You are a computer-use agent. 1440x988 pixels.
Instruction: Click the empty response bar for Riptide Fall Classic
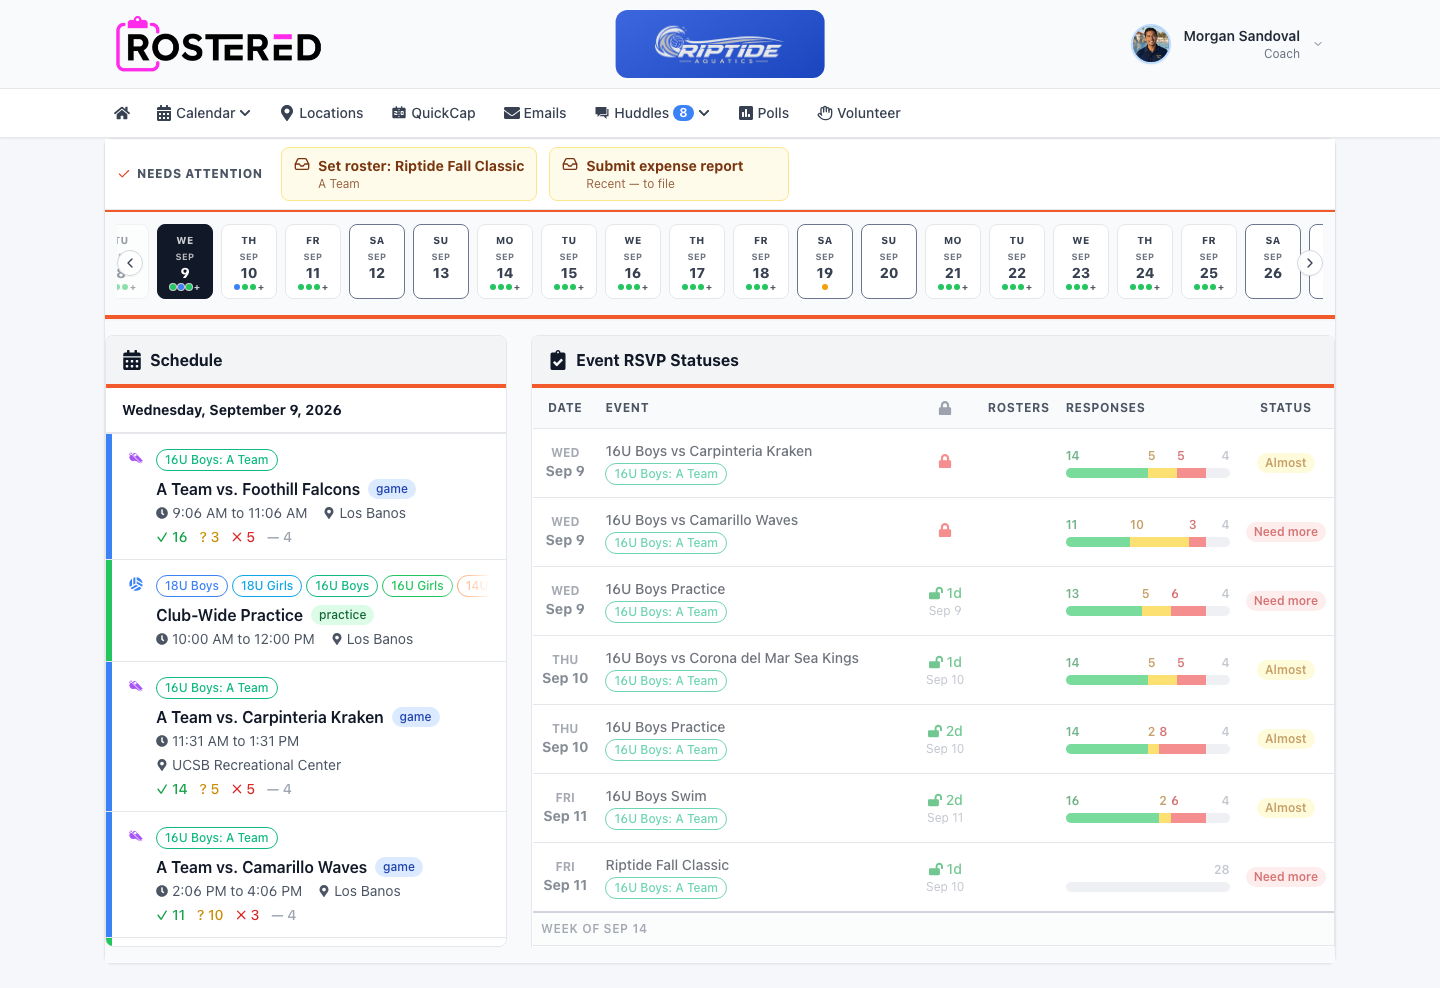1148,887
